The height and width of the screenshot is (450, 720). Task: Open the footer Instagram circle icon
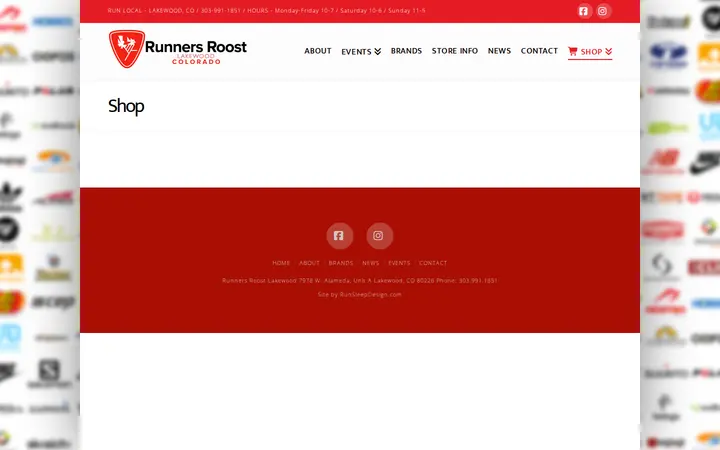click(379, 236)
